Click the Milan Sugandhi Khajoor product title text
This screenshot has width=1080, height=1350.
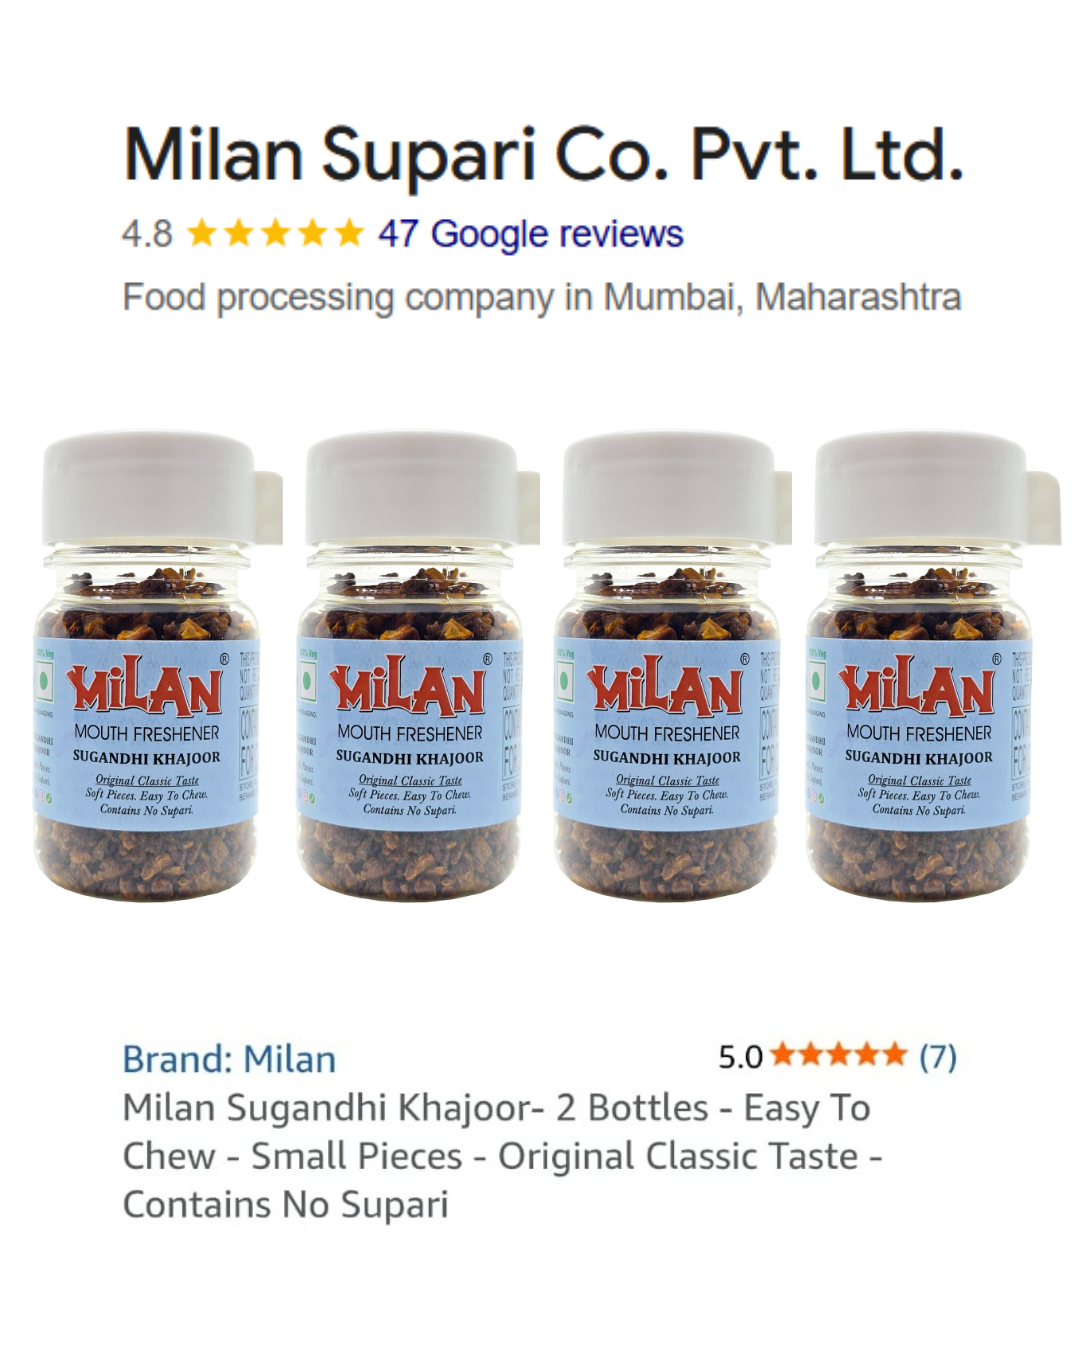tap(502, 1156)
